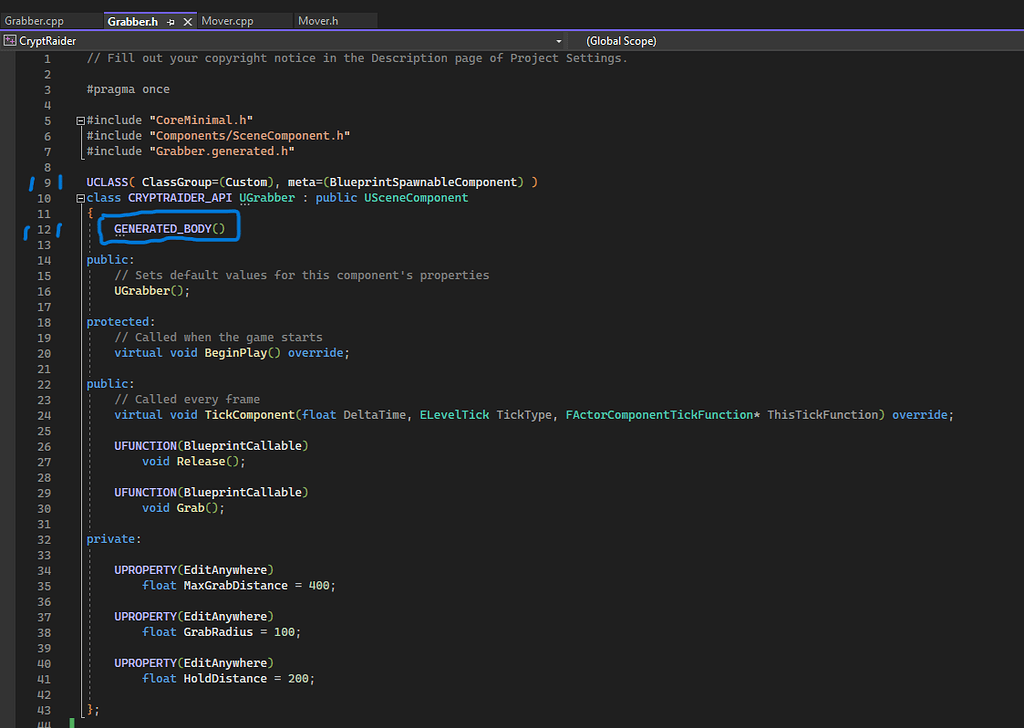
Task: Click the green change indicator near line 43
Action: coord(70,720)
